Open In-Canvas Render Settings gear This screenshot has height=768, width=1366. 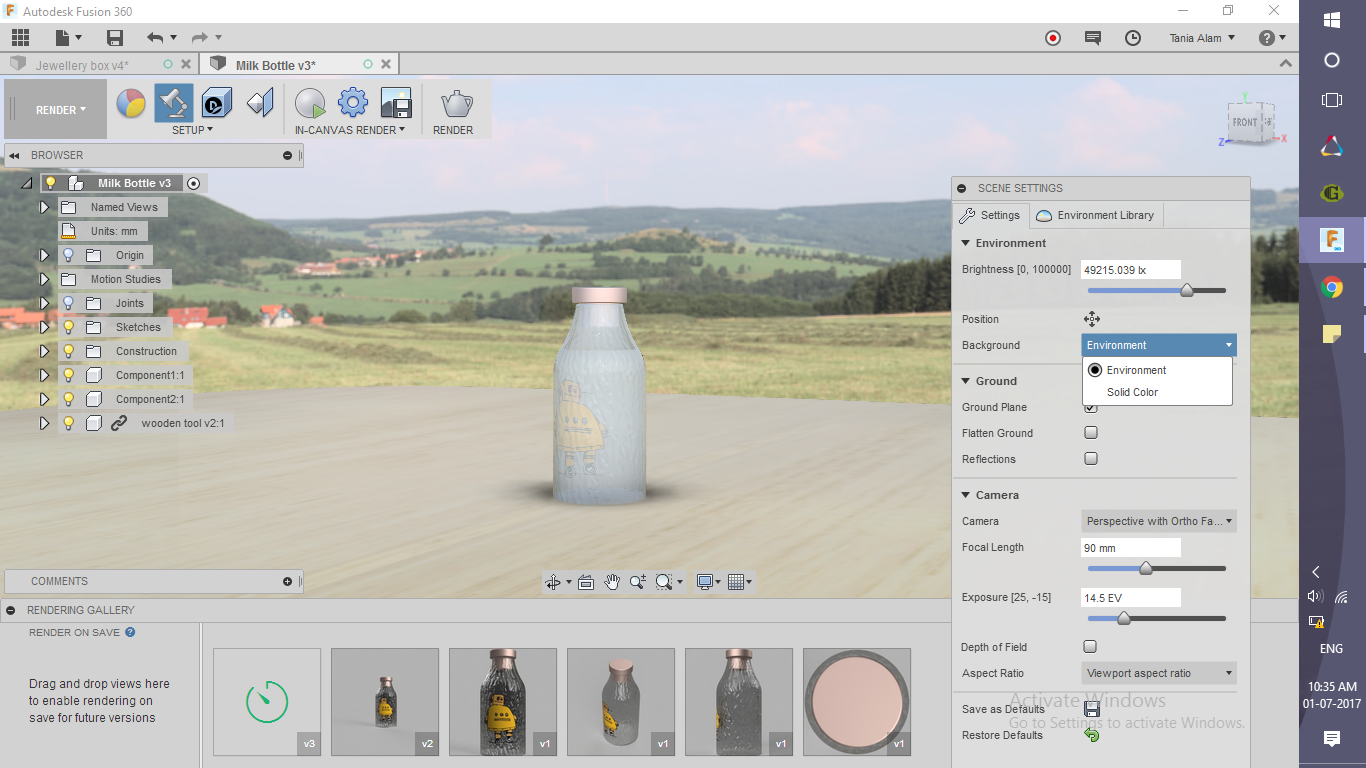point(353,103)
